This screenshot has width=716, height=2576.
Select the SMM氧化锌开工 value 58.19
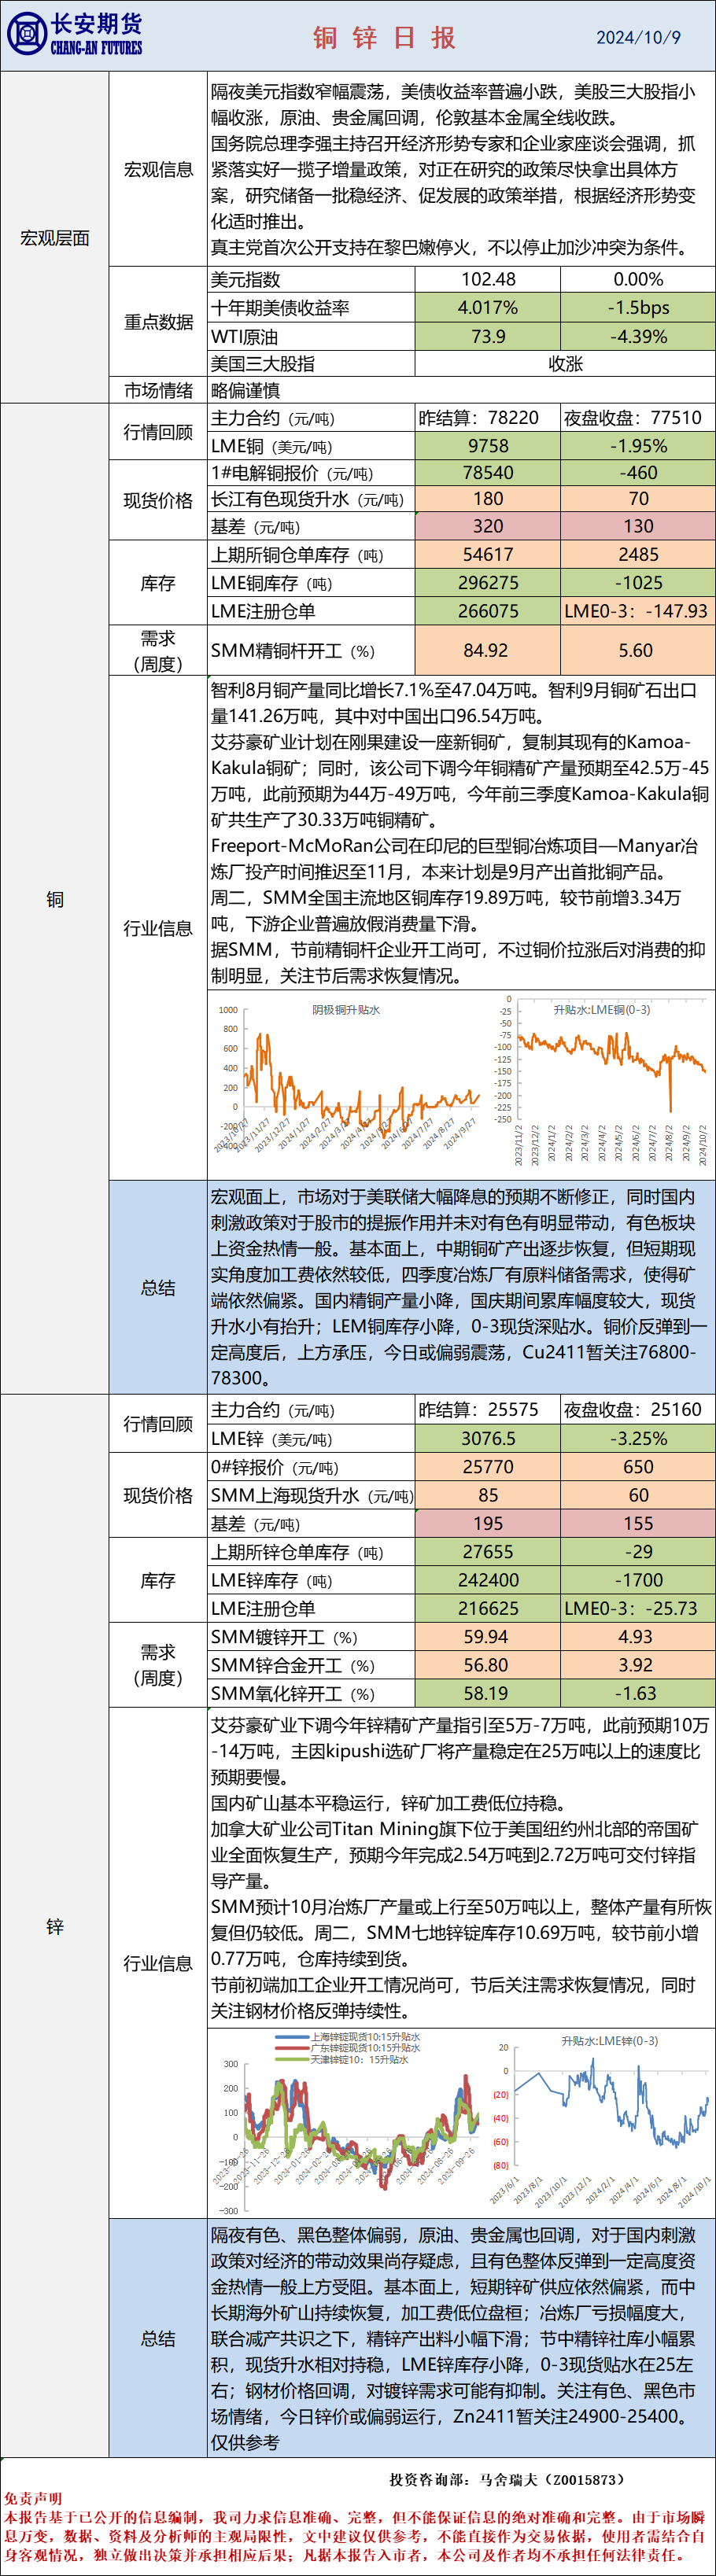pos(488,1693)
